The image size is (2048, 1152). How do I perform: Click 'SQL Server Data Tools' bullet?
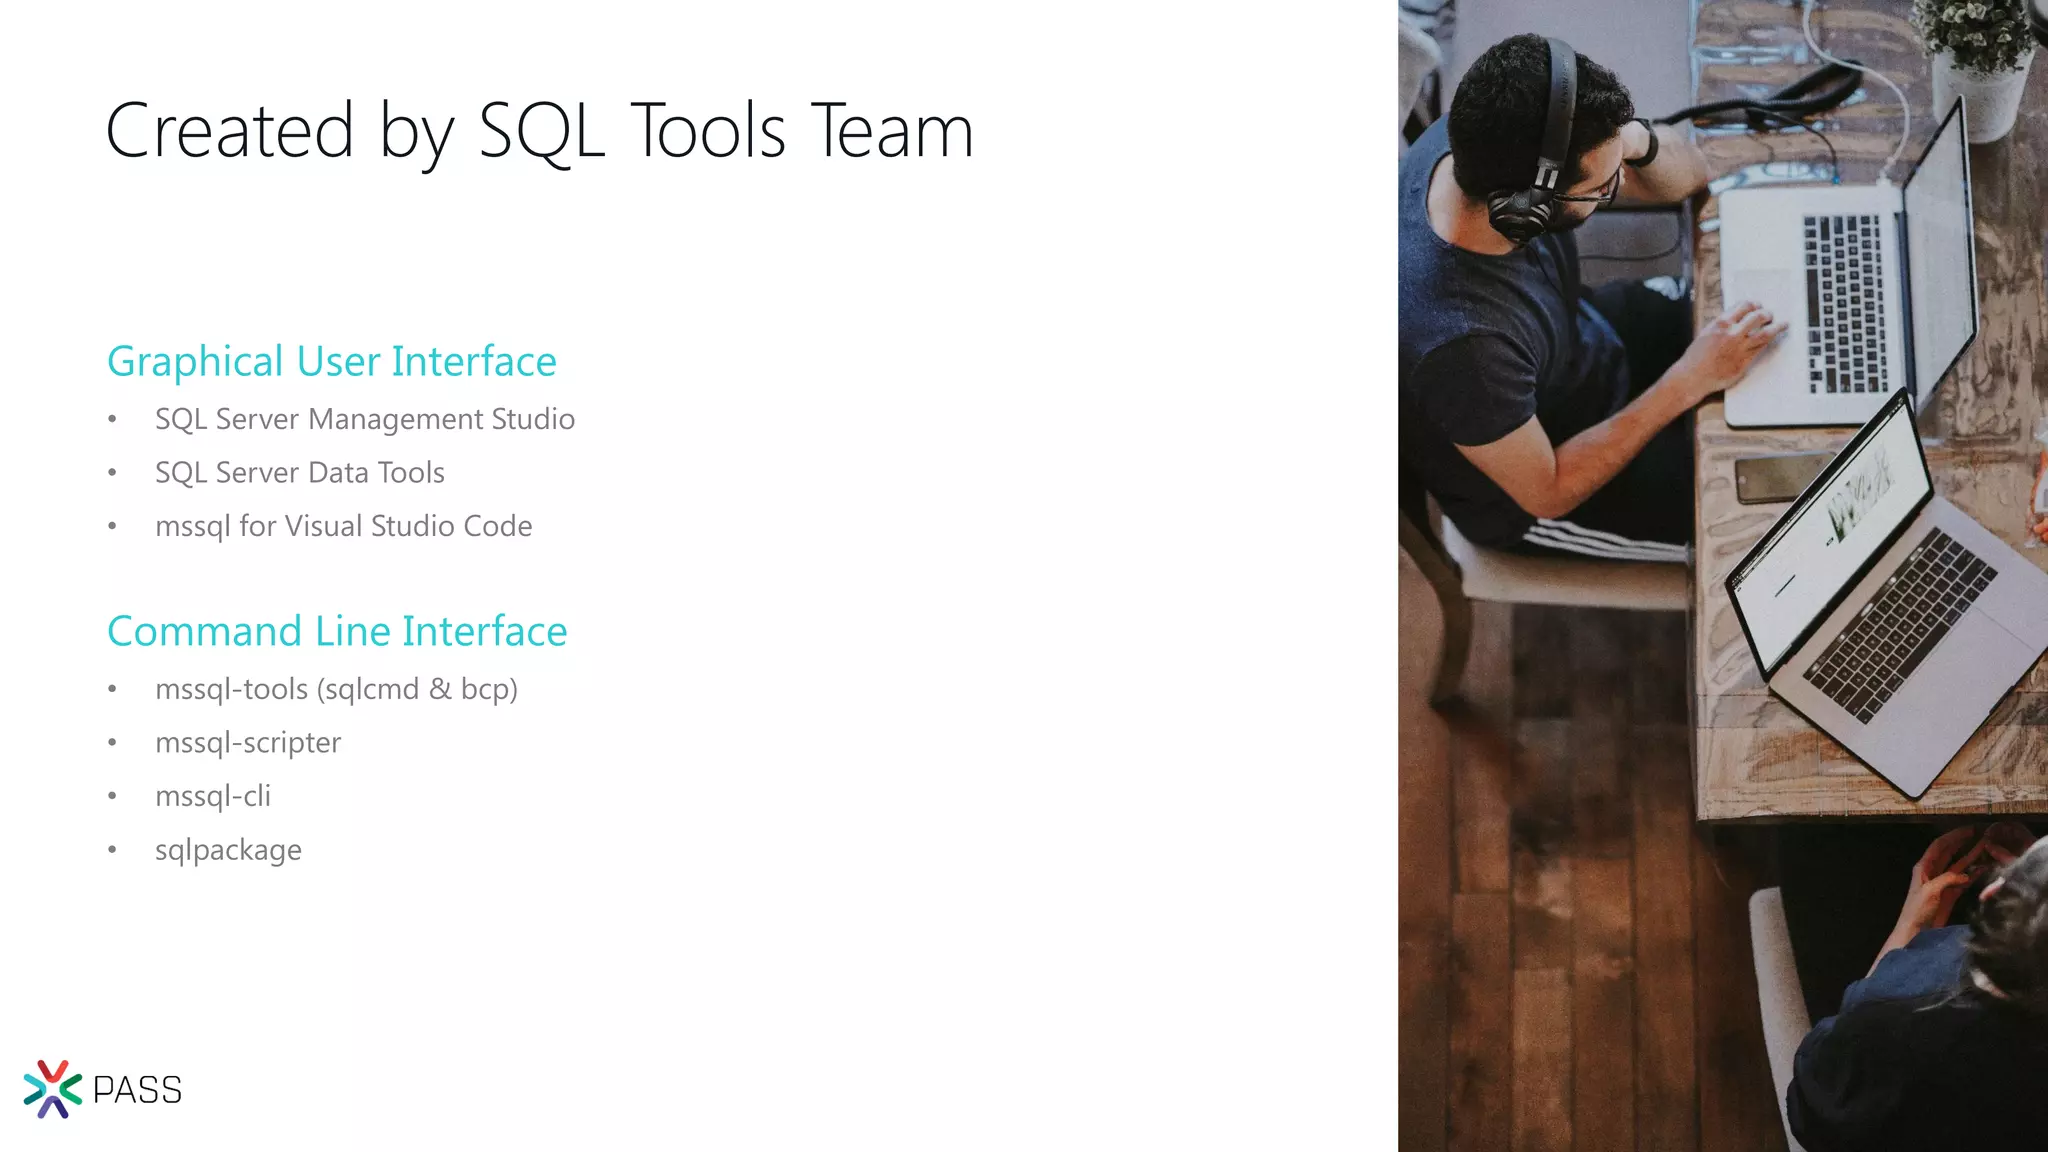click(300, 472)
